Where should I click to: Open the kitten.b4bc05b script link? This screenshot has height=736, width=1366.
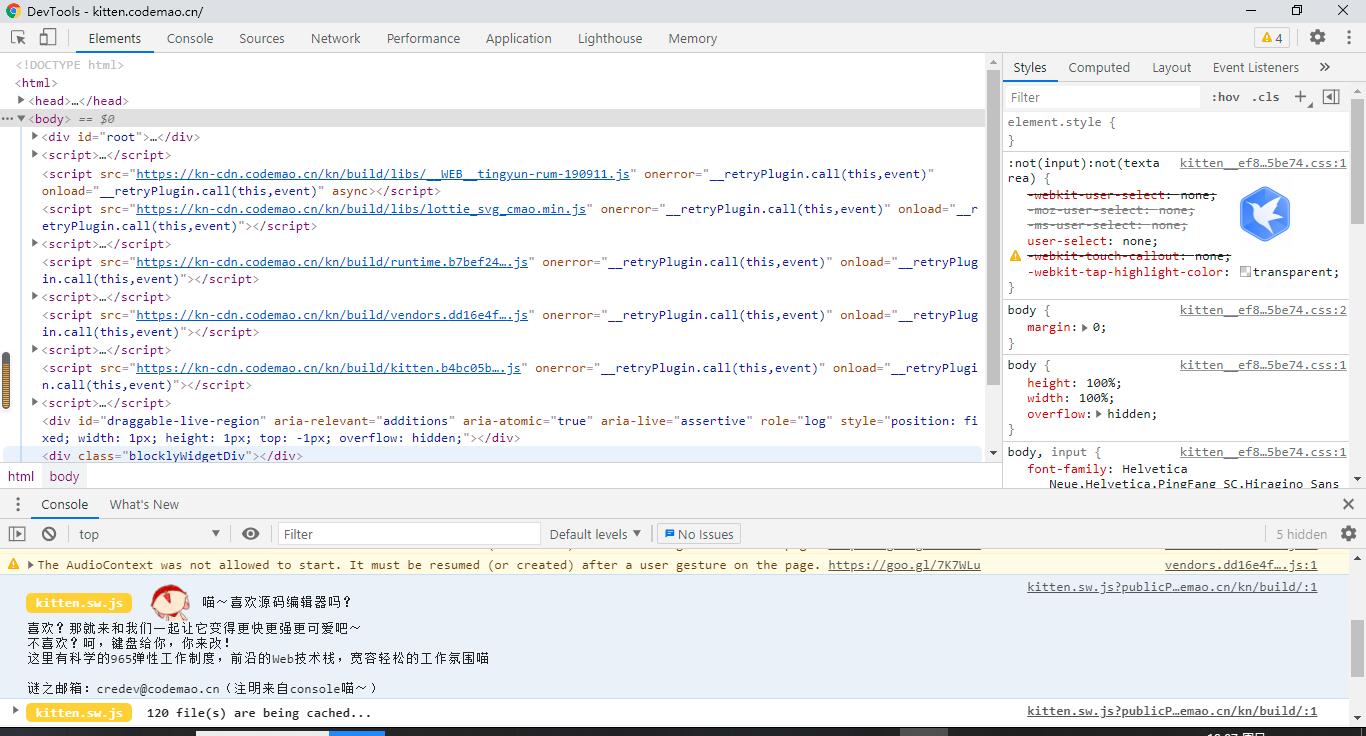(328, 368)
